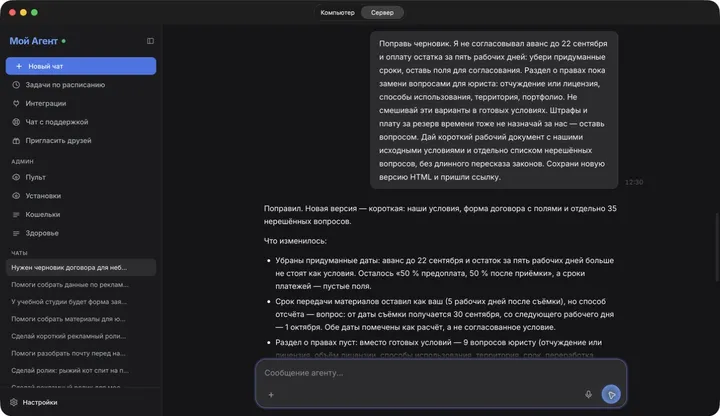Click the bullet starting 'Раздел о правах пуст'
The width and height of the screenshot is (720, 416).
[x=439, y=349]
